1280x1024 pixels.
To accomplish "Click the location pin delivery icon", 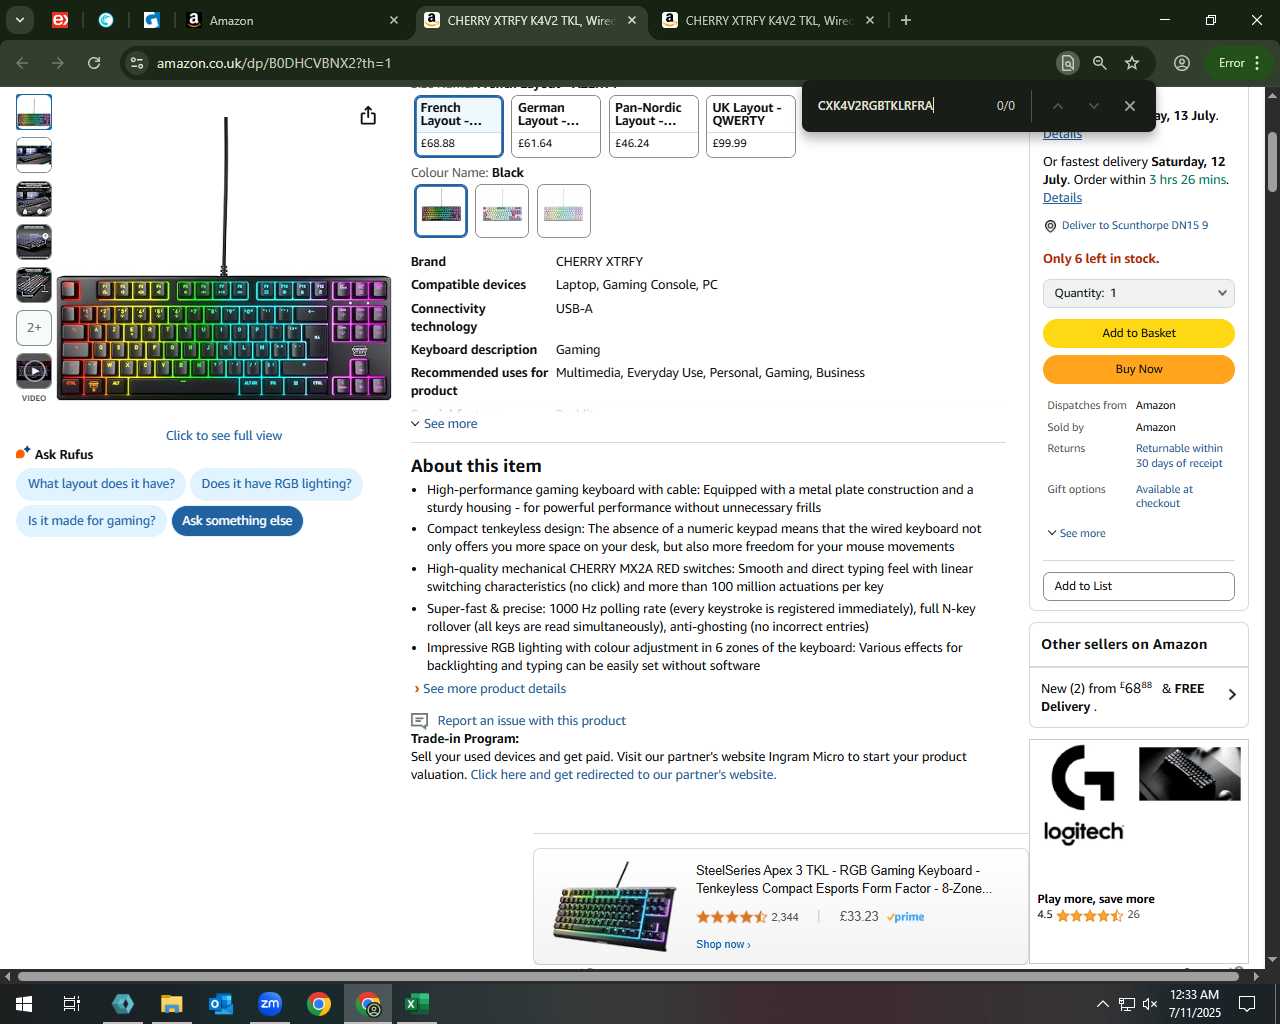I will 1050,226.
